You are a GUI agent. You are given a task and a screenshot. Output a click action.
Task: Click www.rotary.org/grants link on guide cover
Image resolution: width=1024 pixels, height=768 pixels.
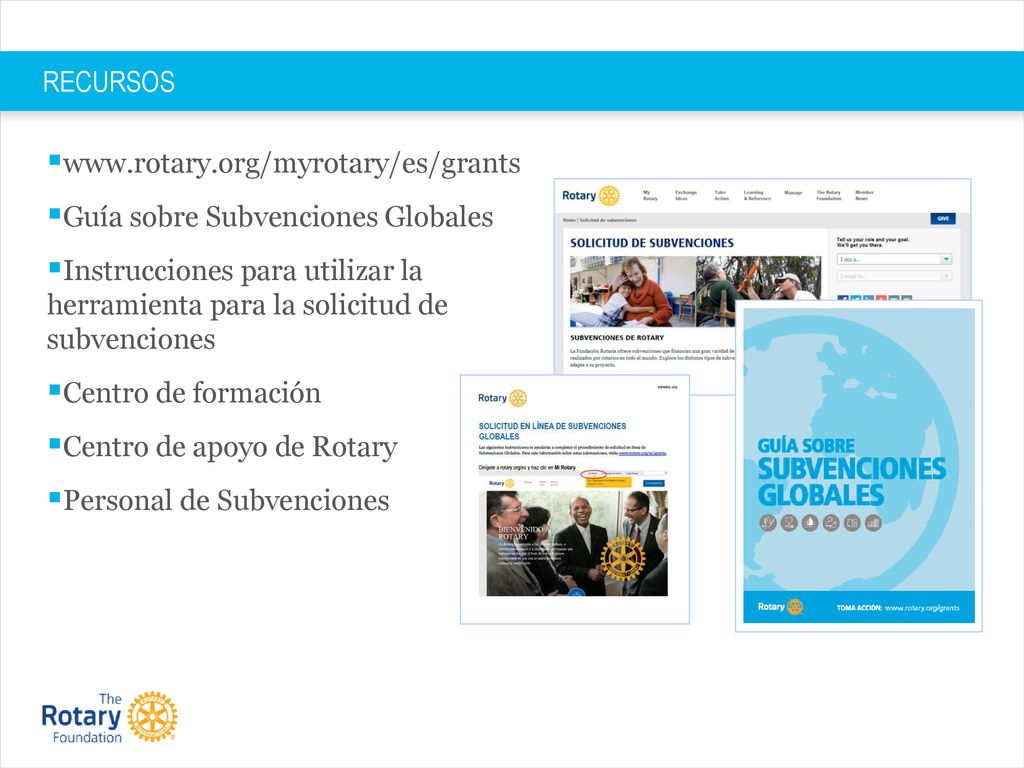click(x=922, y=608)
